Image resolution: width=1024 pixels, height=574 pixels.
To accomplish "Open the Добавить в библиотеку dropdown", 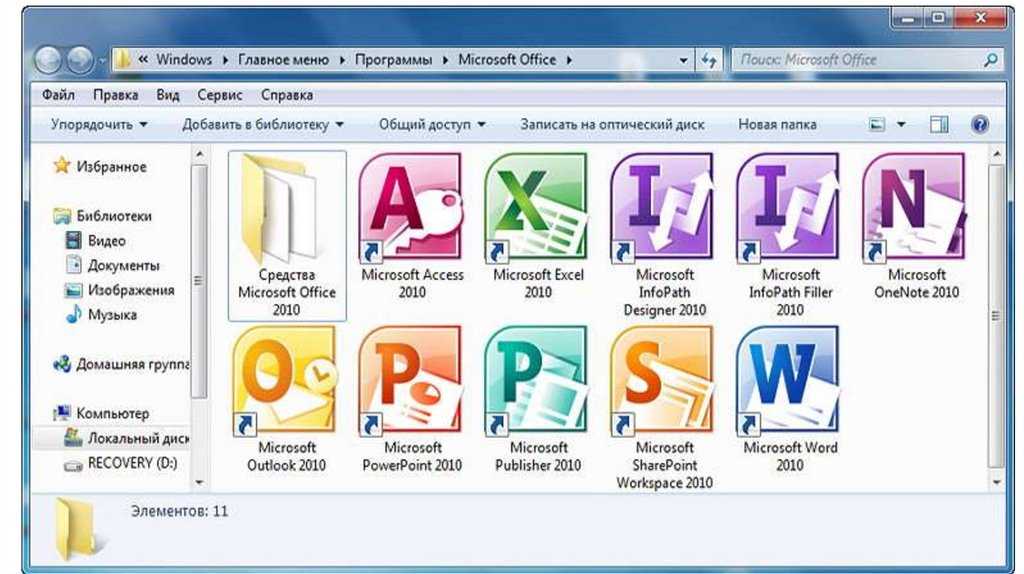I will click(x=263, y=124).
